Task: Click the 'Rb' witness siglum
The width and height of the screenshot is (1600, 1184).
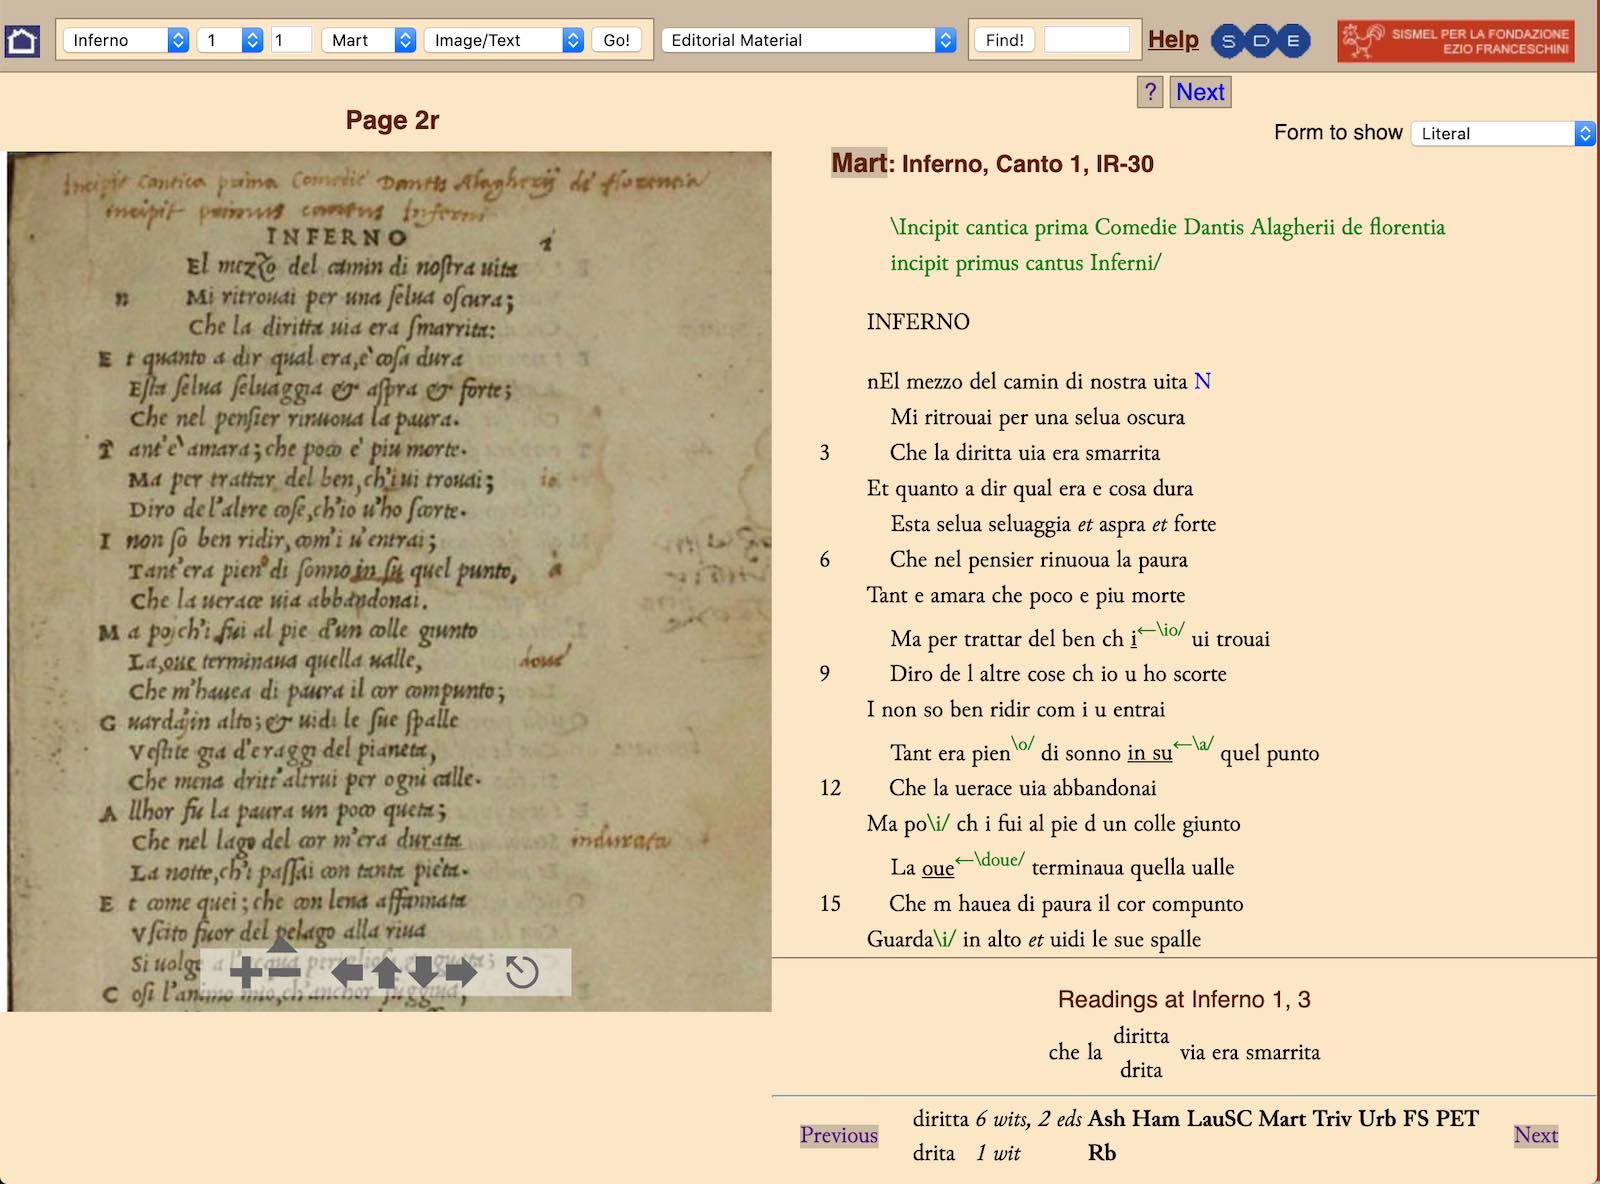Action: pos(1102,1153)
